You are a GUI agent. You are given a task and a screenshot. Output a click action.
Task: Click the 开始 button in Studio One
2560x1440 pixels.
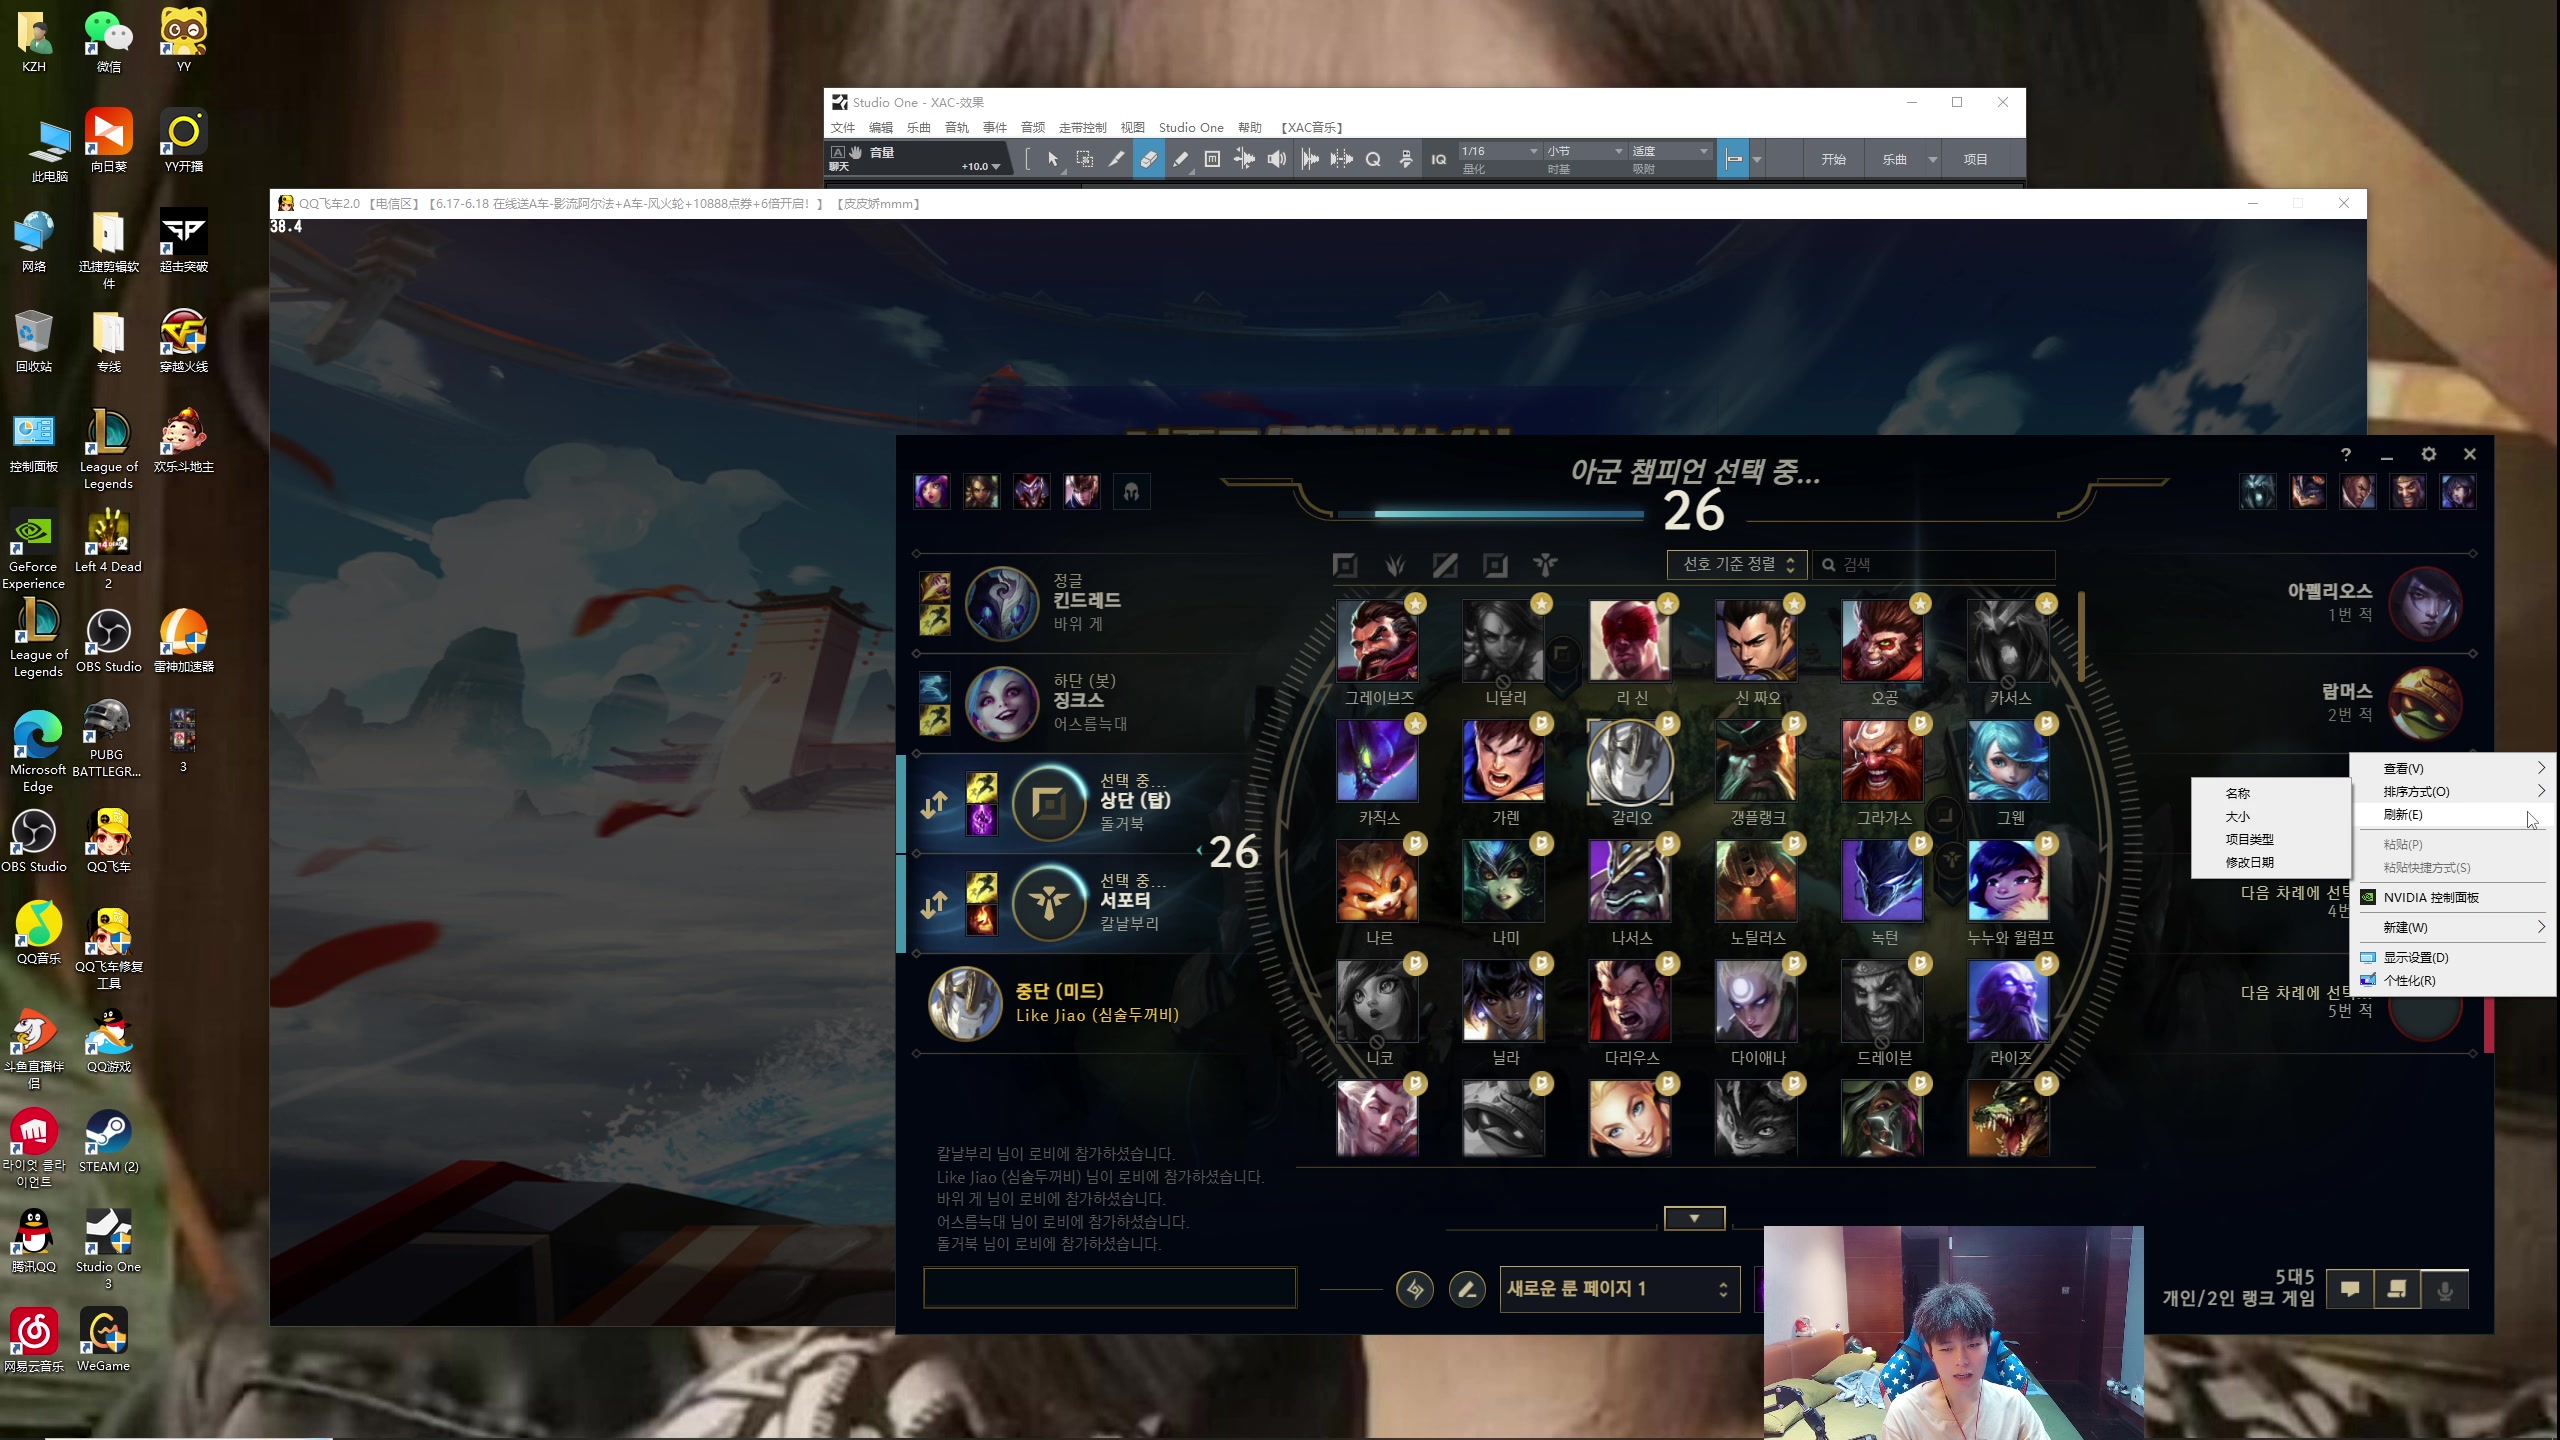pos(1833,159)
